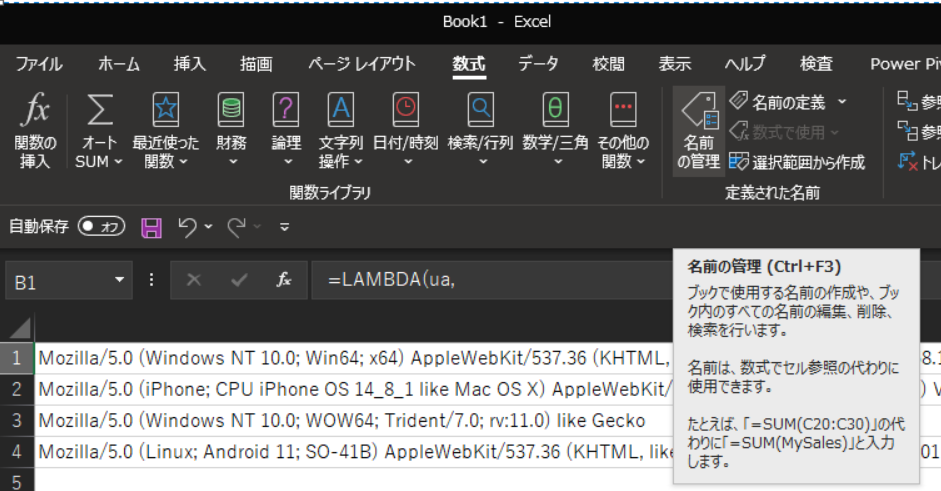Cancel formula entry with the X icon
Viewport: 941px width, 491px height.
tap(194, 280)
